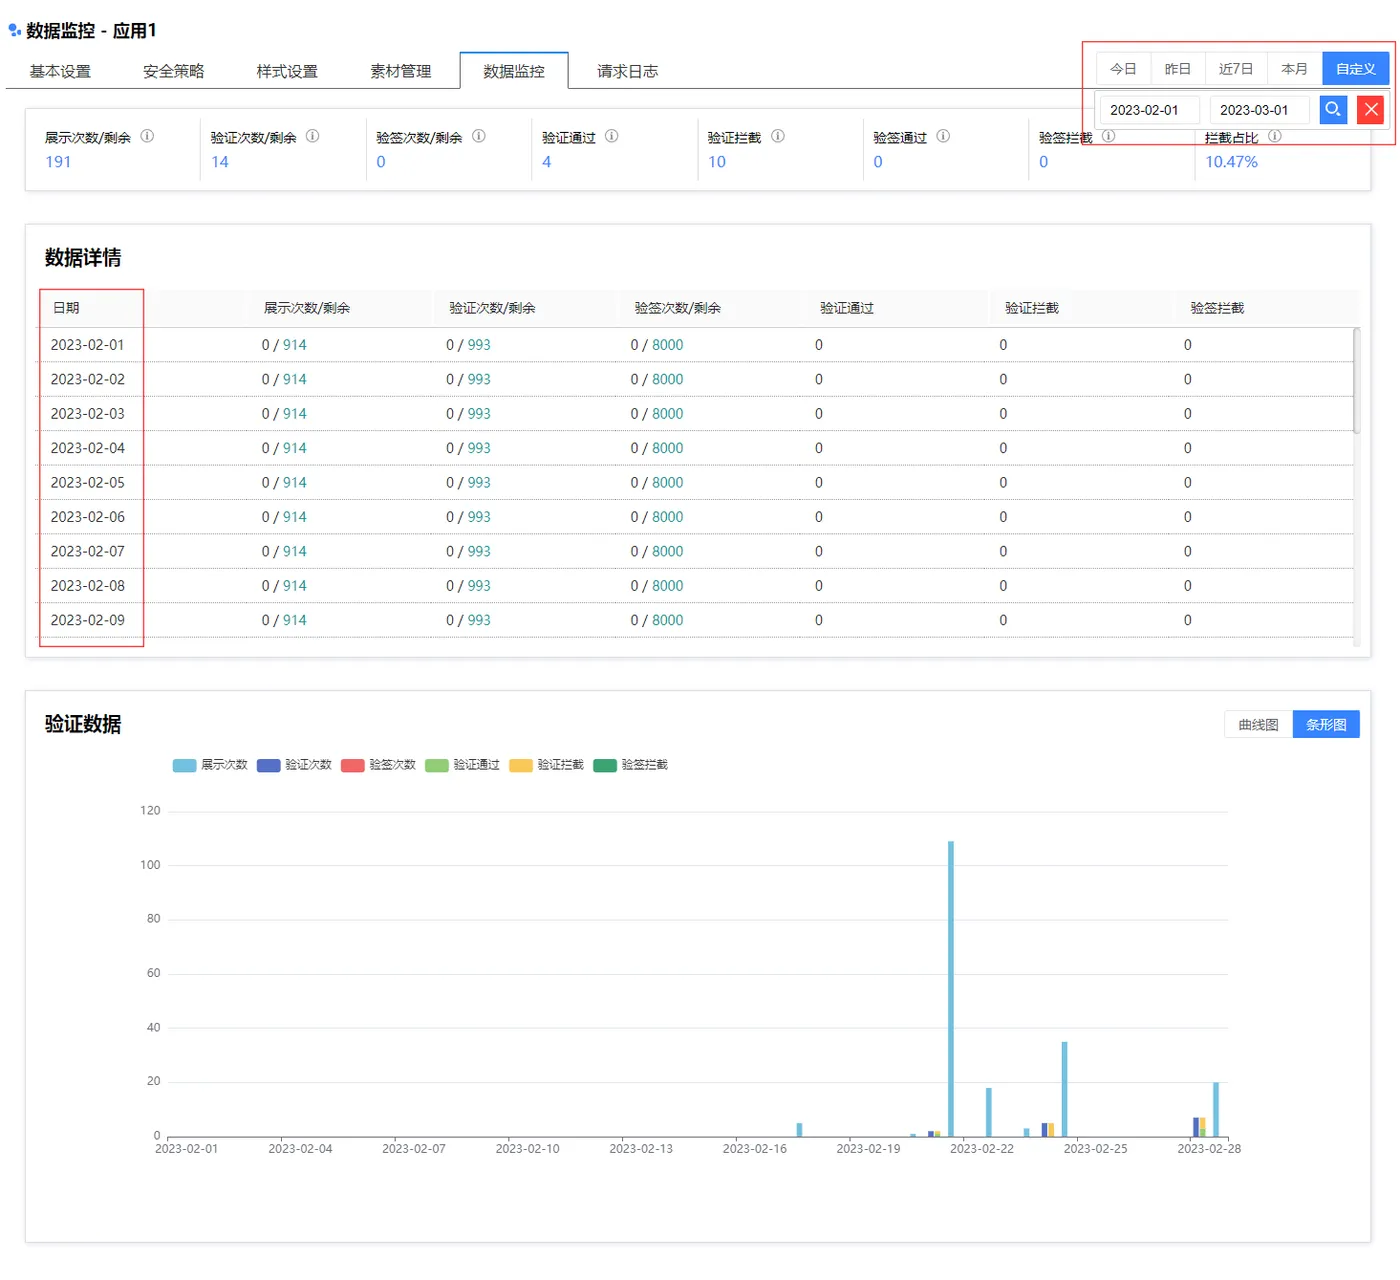Toggle 验签次数 legend series
This screenshot has width=1400, height=1280.
[x=378, y=765]
